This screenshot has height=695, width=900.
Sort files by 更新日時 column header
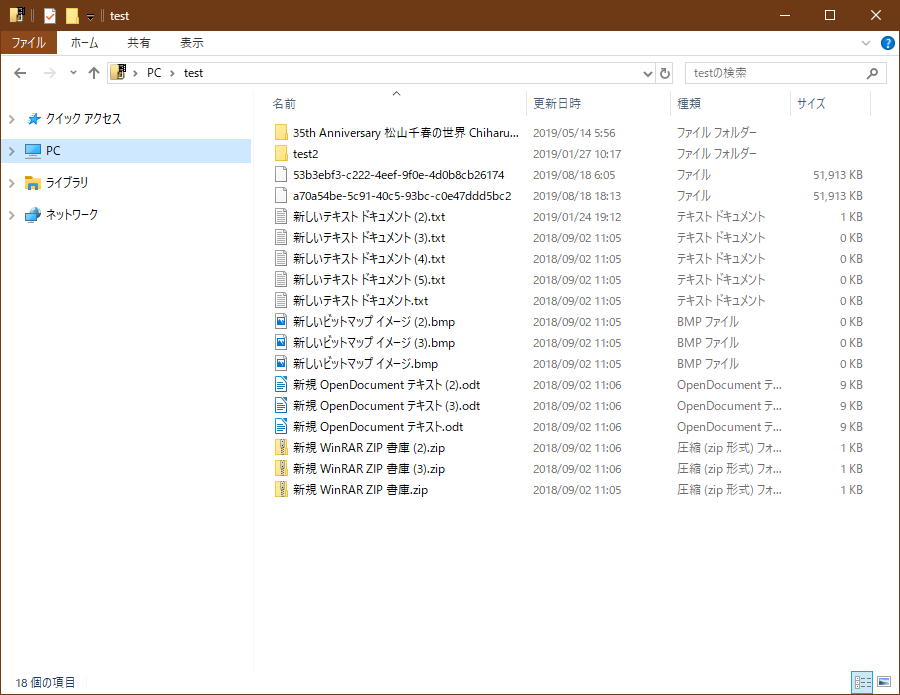[557, 103]
